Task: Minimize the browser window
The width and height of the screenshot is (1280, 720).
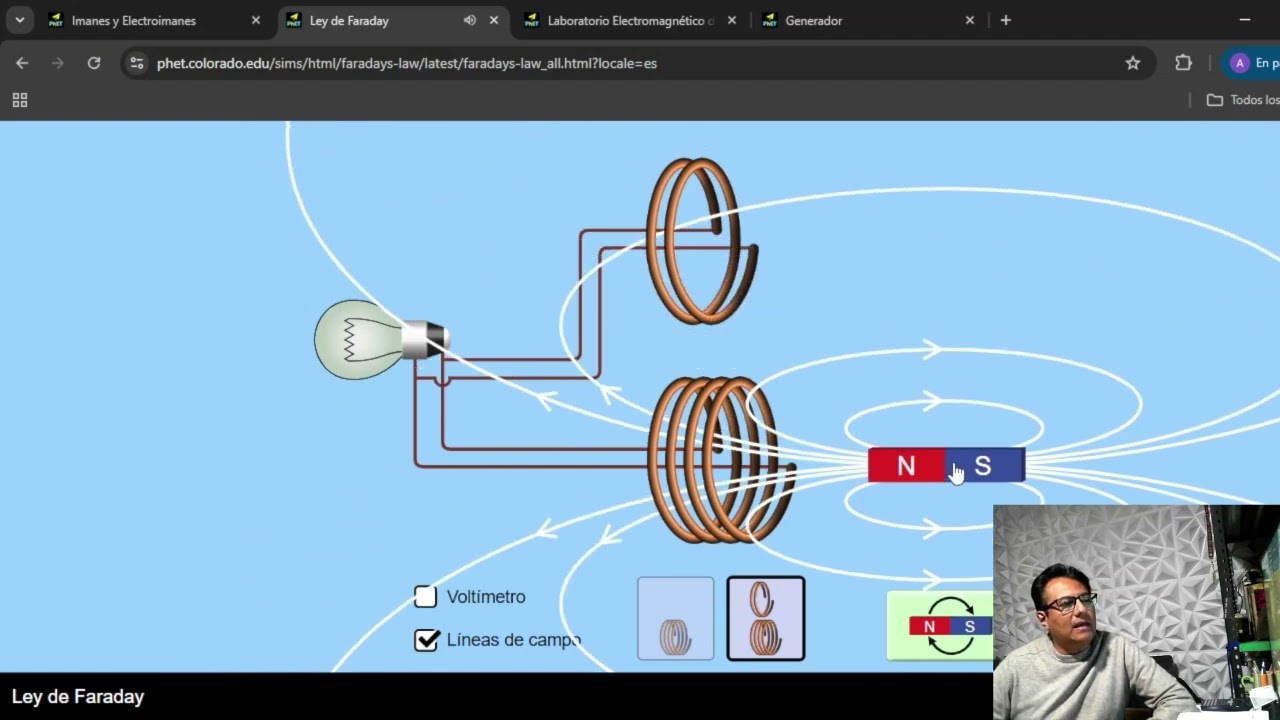Action: 1245,20
